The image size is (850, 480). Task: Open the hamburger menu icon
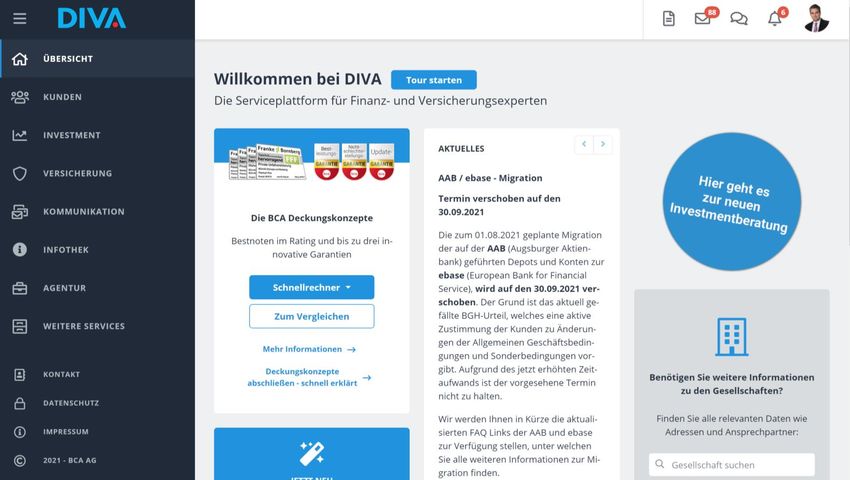(20, 19)
